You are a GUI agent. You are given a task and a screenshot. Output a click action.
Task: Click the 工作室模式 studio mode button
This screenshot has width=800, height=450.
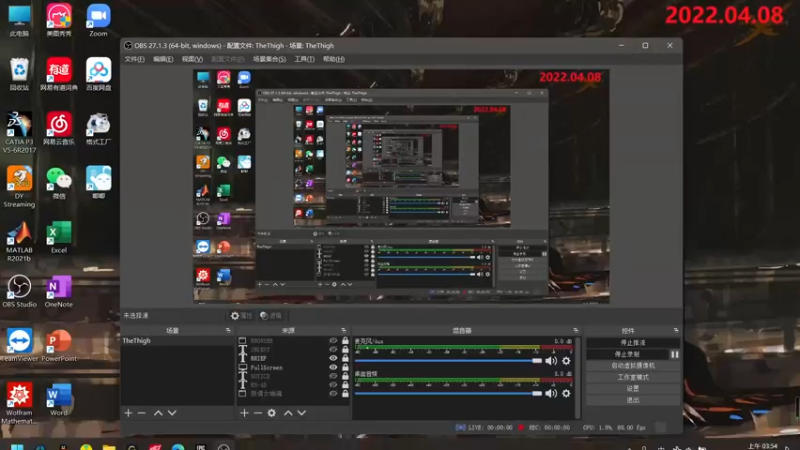pos(633,377)
